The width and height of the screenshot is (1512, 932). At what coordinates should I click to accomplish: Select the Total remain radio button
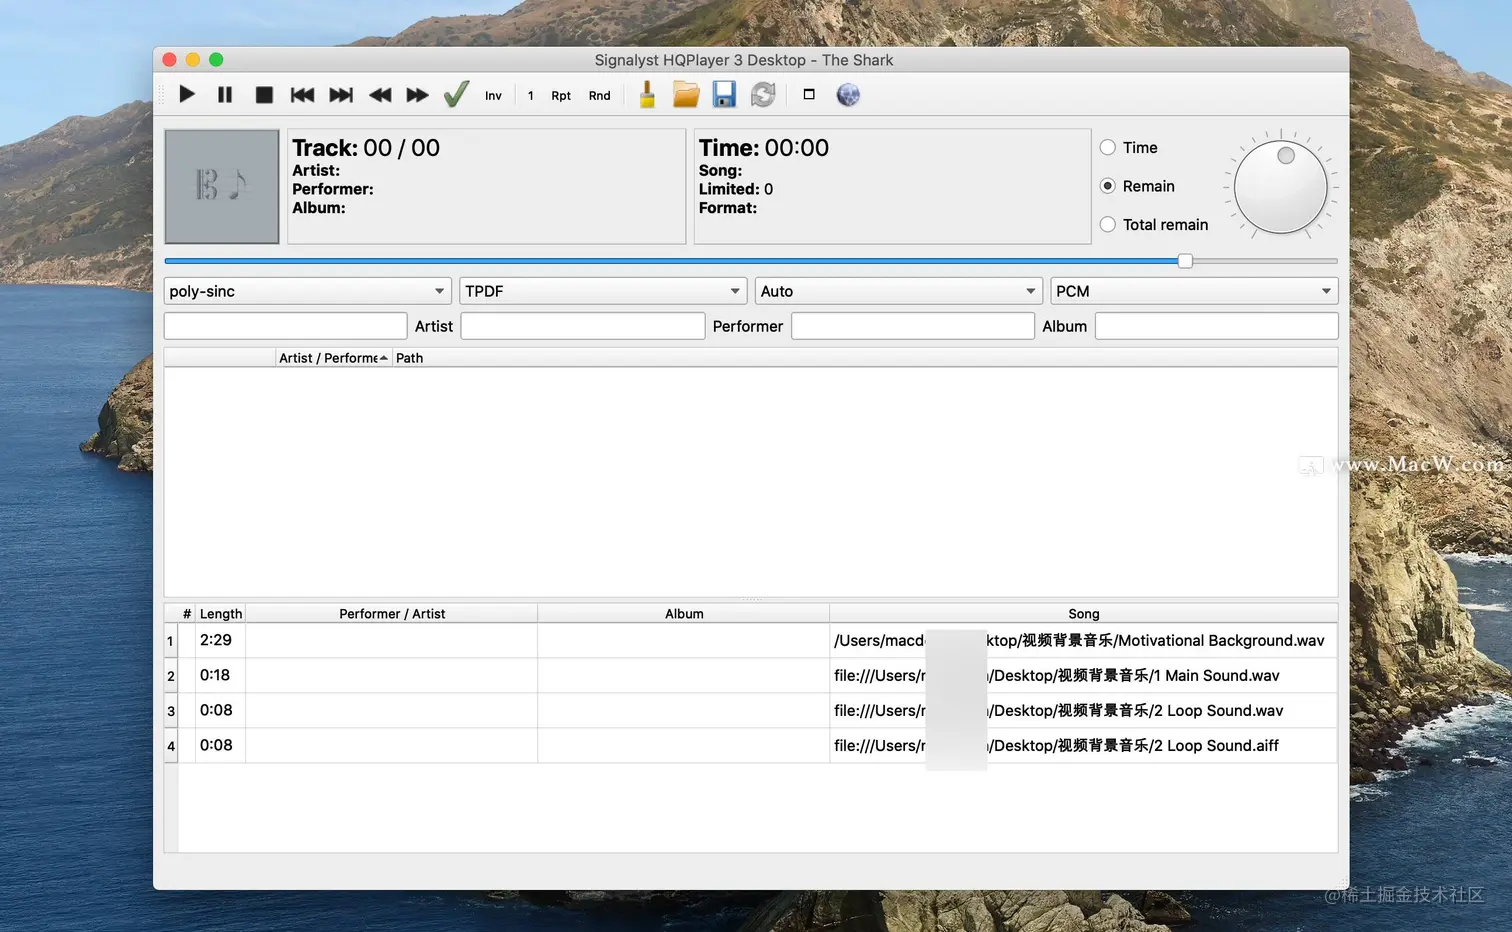click(1108, 225)
